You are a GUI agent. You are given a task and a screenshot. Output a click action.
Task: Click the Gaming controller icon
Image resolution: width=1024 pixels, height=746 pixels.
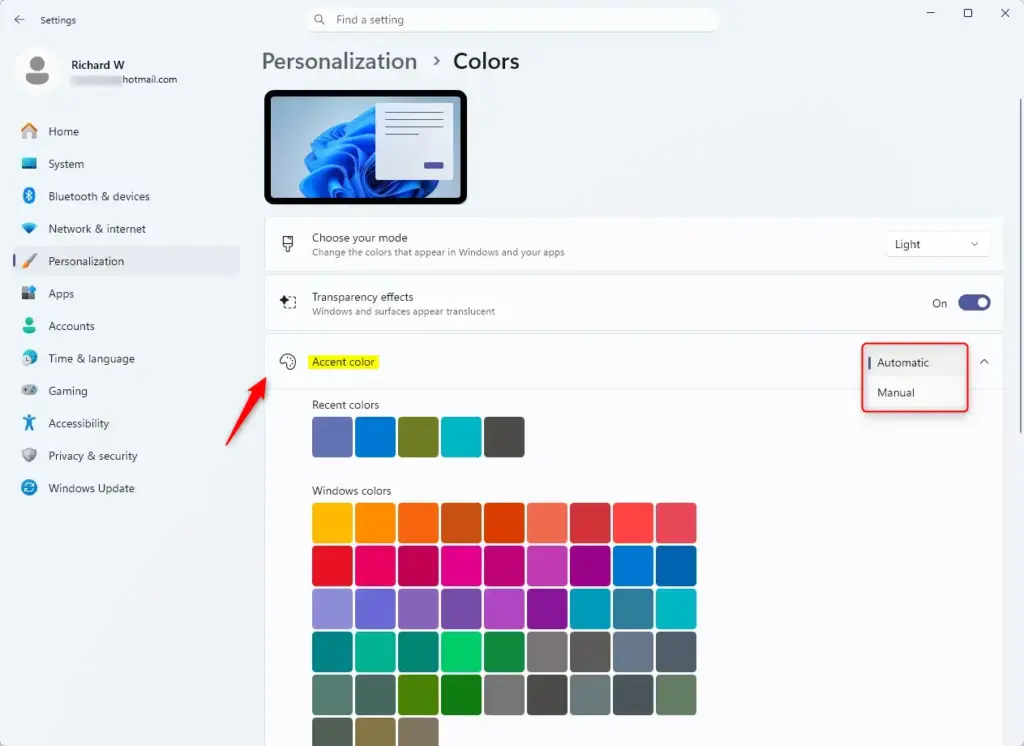coord(29,390)
